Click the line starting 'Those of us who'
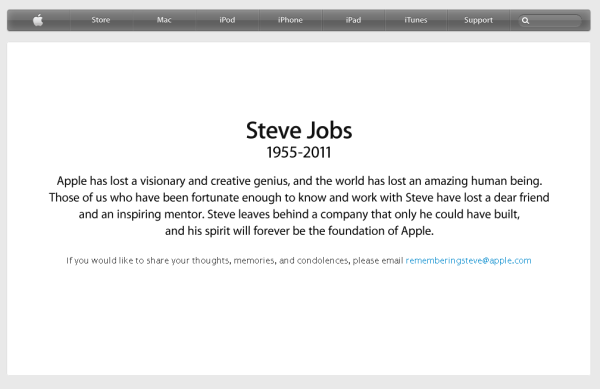Image resolution: width=600 pixels, height=389 pixels. (x=299, y=198)
